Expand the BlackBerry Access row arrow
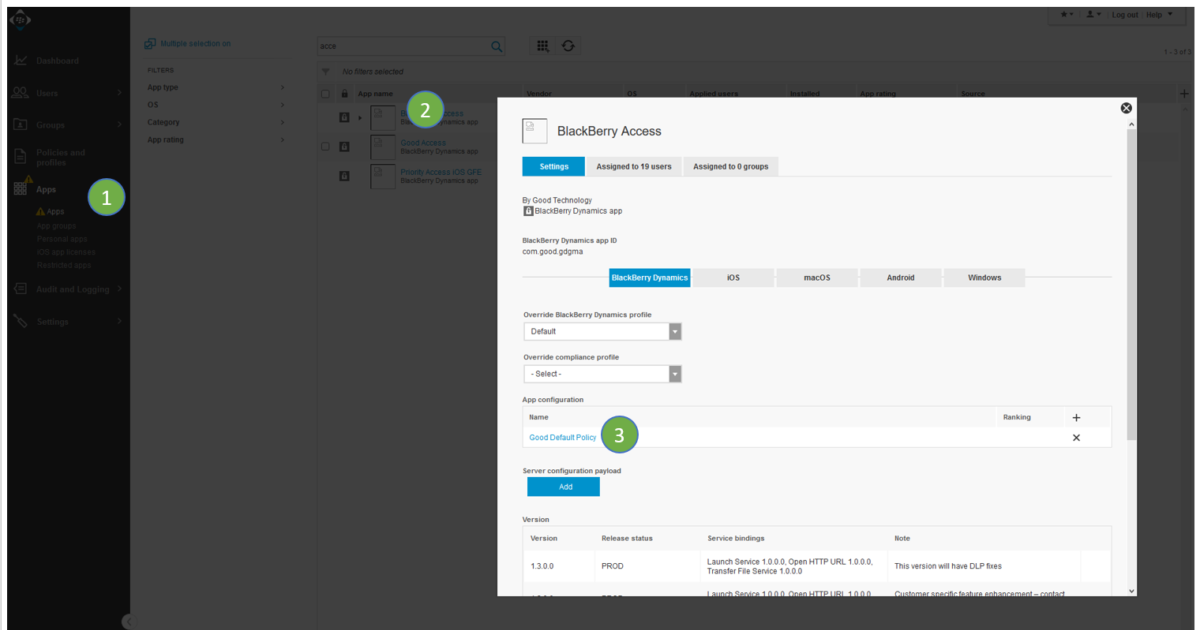Screen dimensions: 1200x630 360,117
